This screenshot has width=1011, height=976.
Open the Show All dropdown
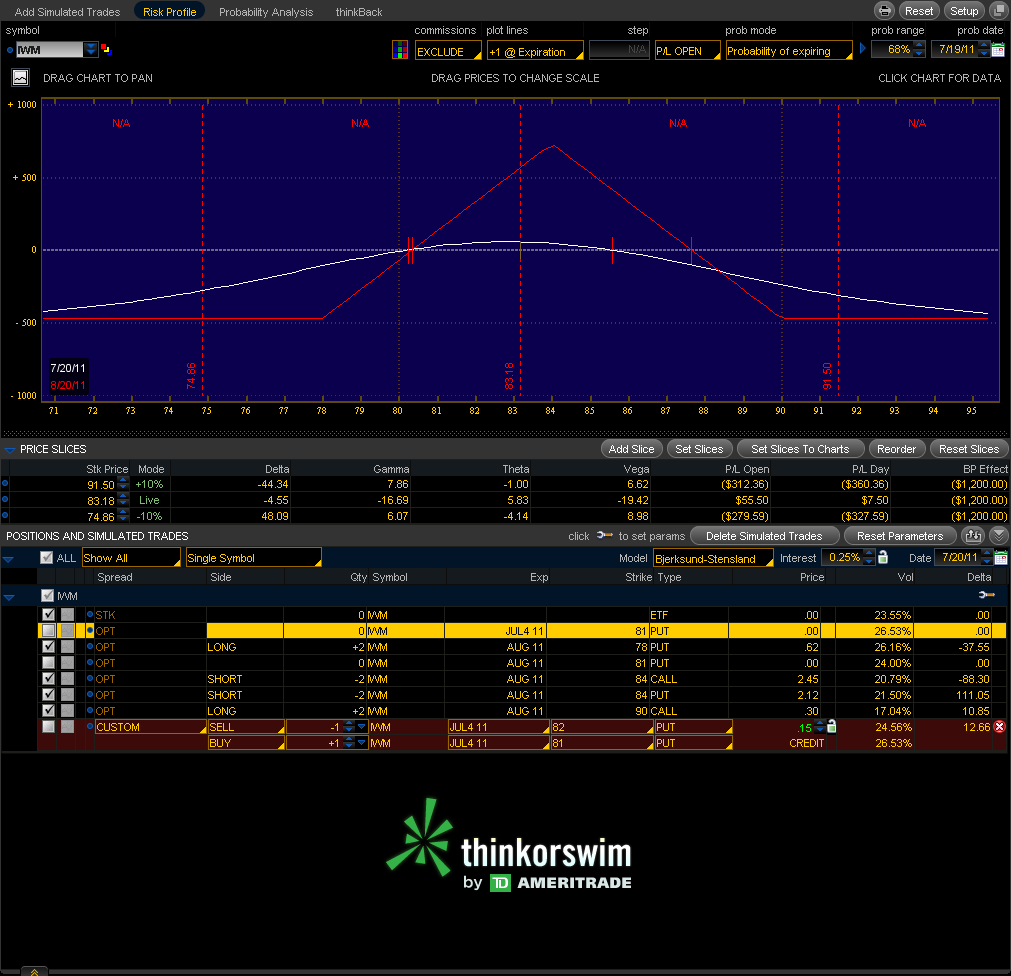pyautogui.click(x=132, y=558)
